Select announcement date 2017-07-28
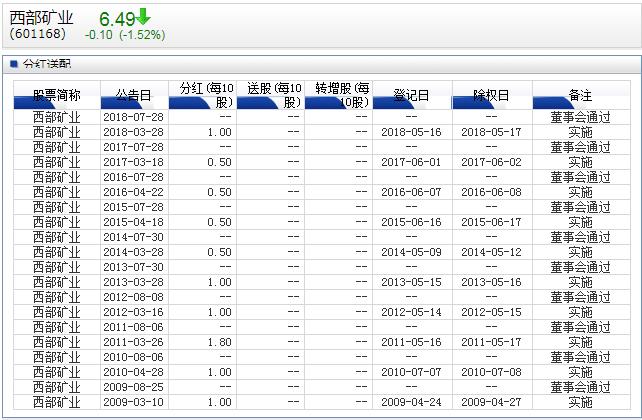The image size is (642, 420). pos(133,147)
